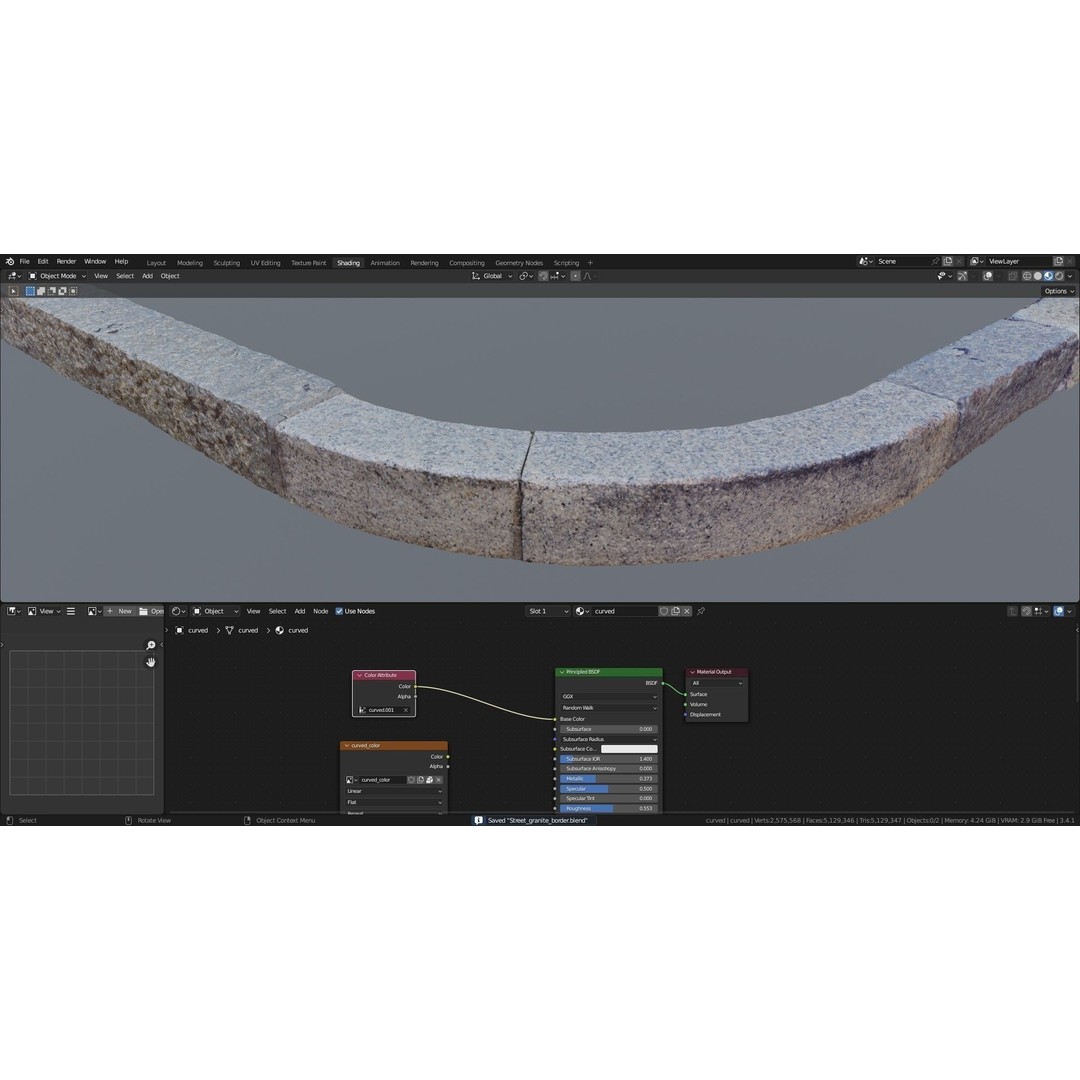Switch to the UV Editing workspace tab
Image resolution: width=1080 pixels, height=1080 pixels.
click(x=265, y=263)
